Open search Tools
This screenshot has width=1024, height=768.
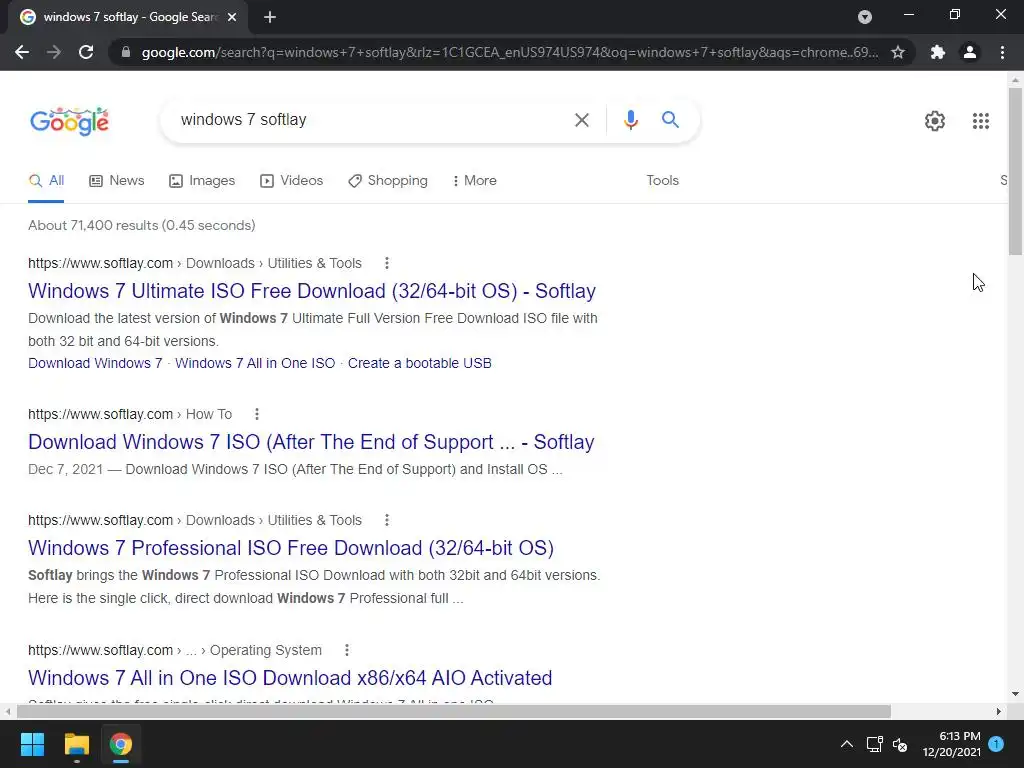pos(662,181)
